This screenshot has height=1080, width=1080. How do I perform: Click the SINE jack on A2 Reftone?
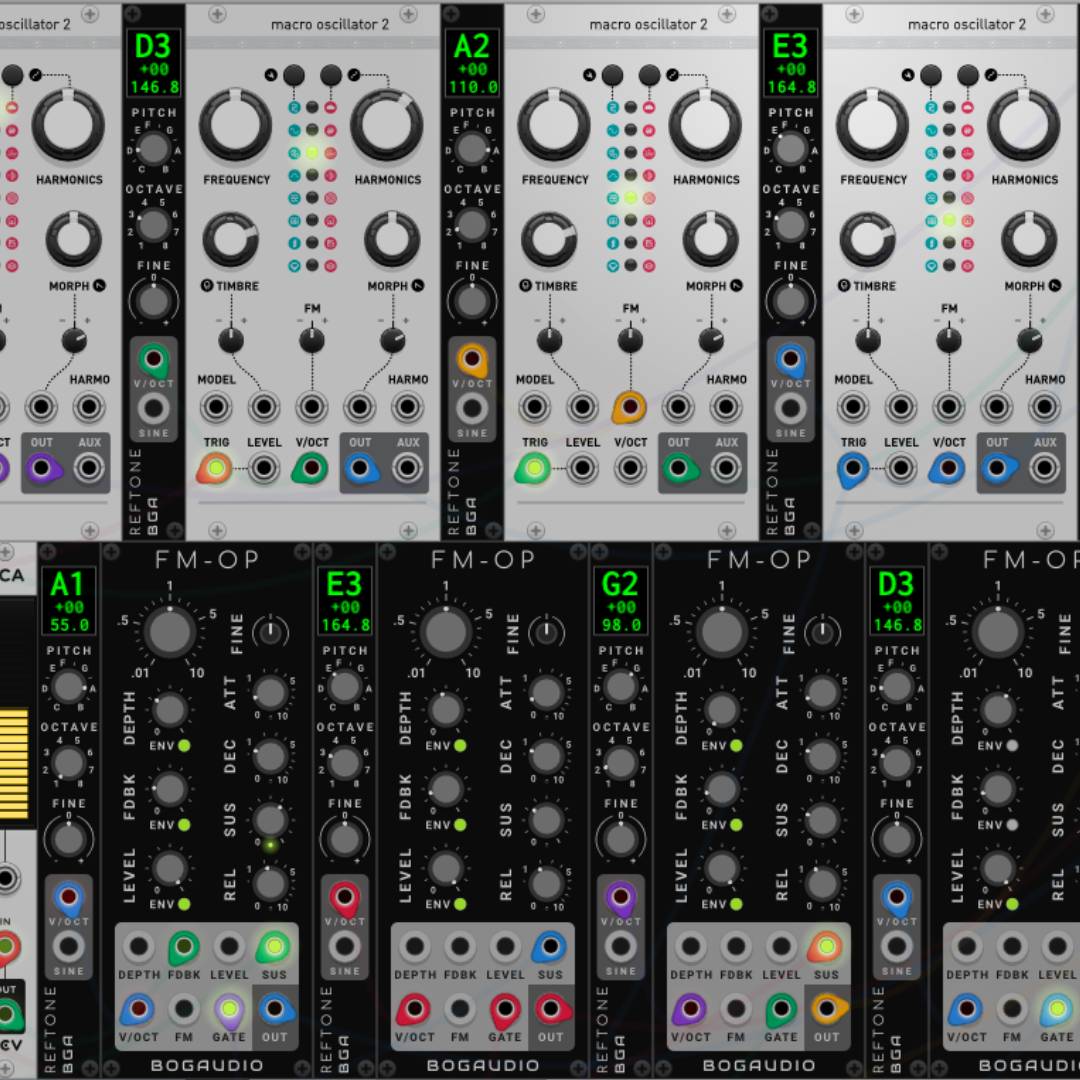(472, 408)
